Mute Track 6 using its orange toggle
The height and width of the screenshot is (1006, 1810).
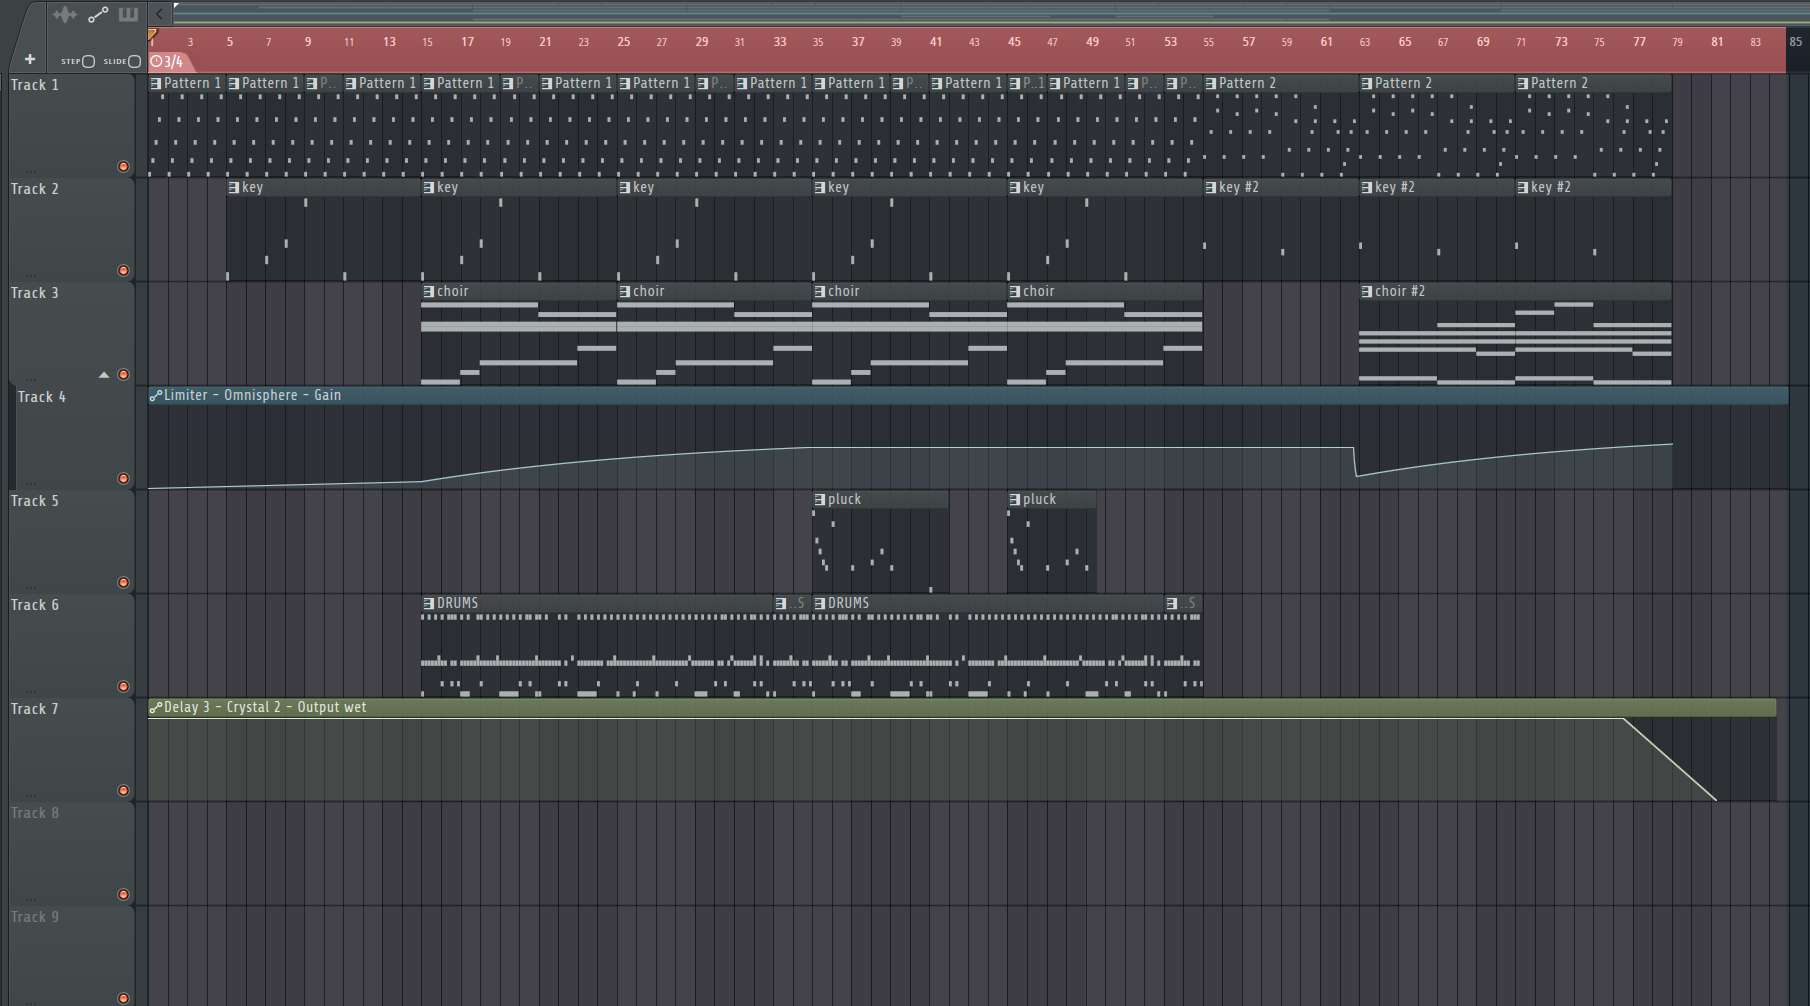(124, 687)
